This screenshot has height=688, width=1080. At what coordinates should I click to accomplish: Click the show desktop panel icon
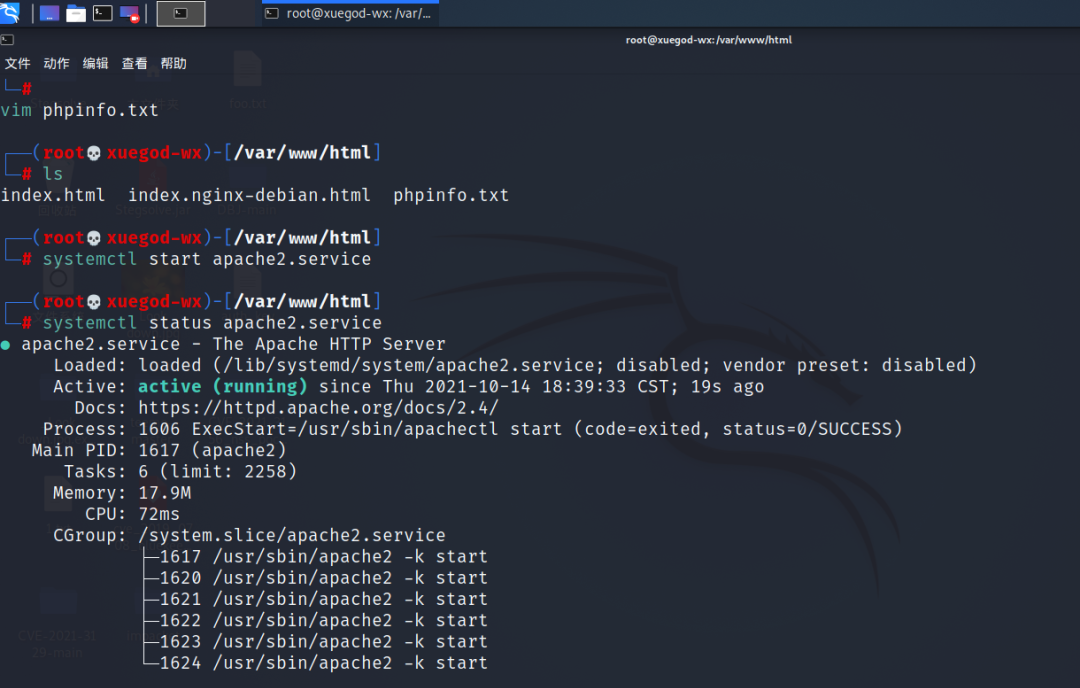(49, 13)
